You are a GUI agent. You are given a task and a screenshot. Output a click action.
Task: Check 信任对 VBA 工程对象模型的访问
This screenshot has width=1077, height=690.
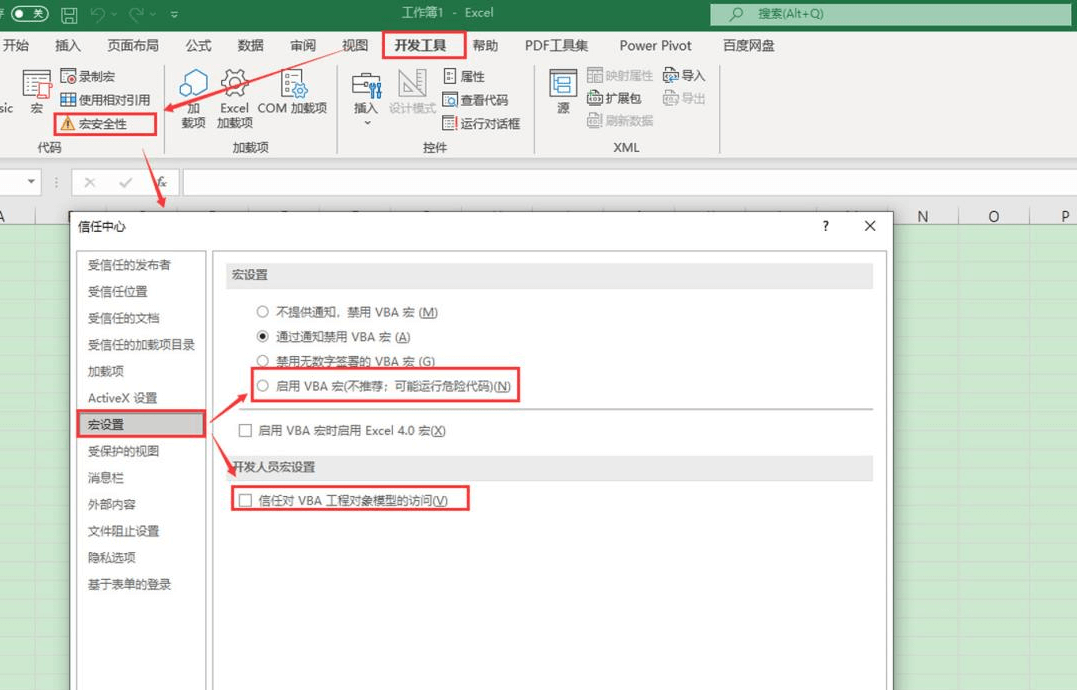(x=243, y=498)
